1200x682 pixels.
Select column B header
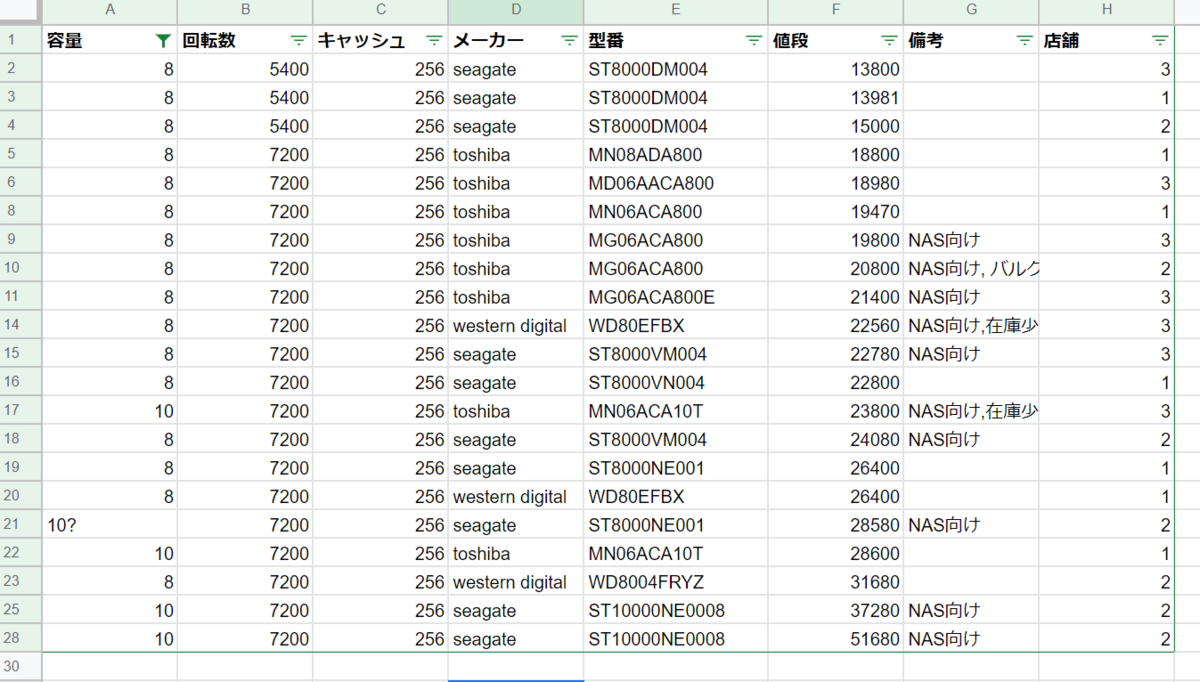pos(245,12)
